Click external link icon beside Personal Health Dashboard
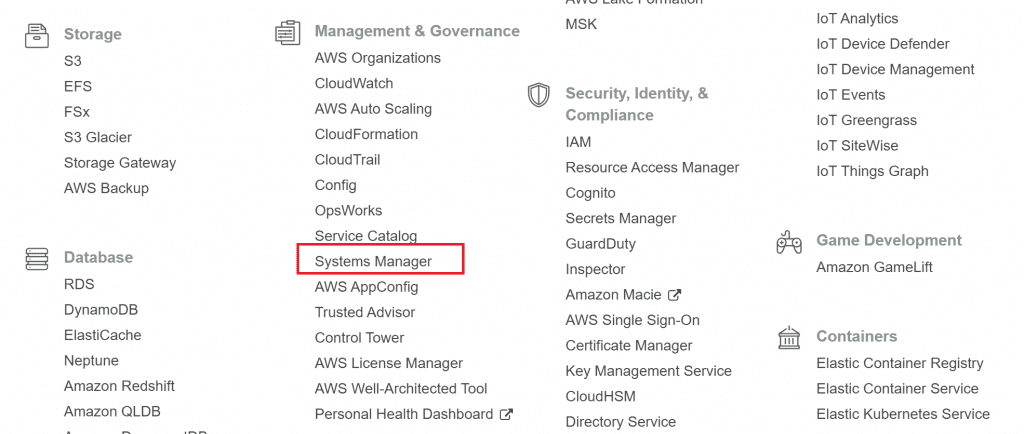Viewport: 1024px width, 434px height. (507, 414)
